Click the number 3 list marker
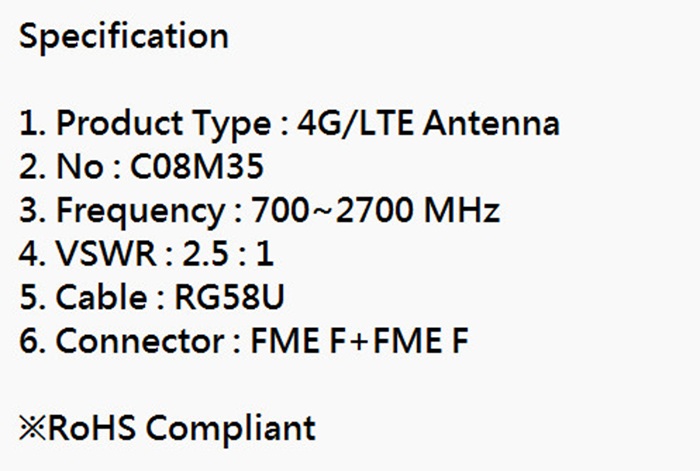This screenshot has width=700, height=471. [28, 211]
